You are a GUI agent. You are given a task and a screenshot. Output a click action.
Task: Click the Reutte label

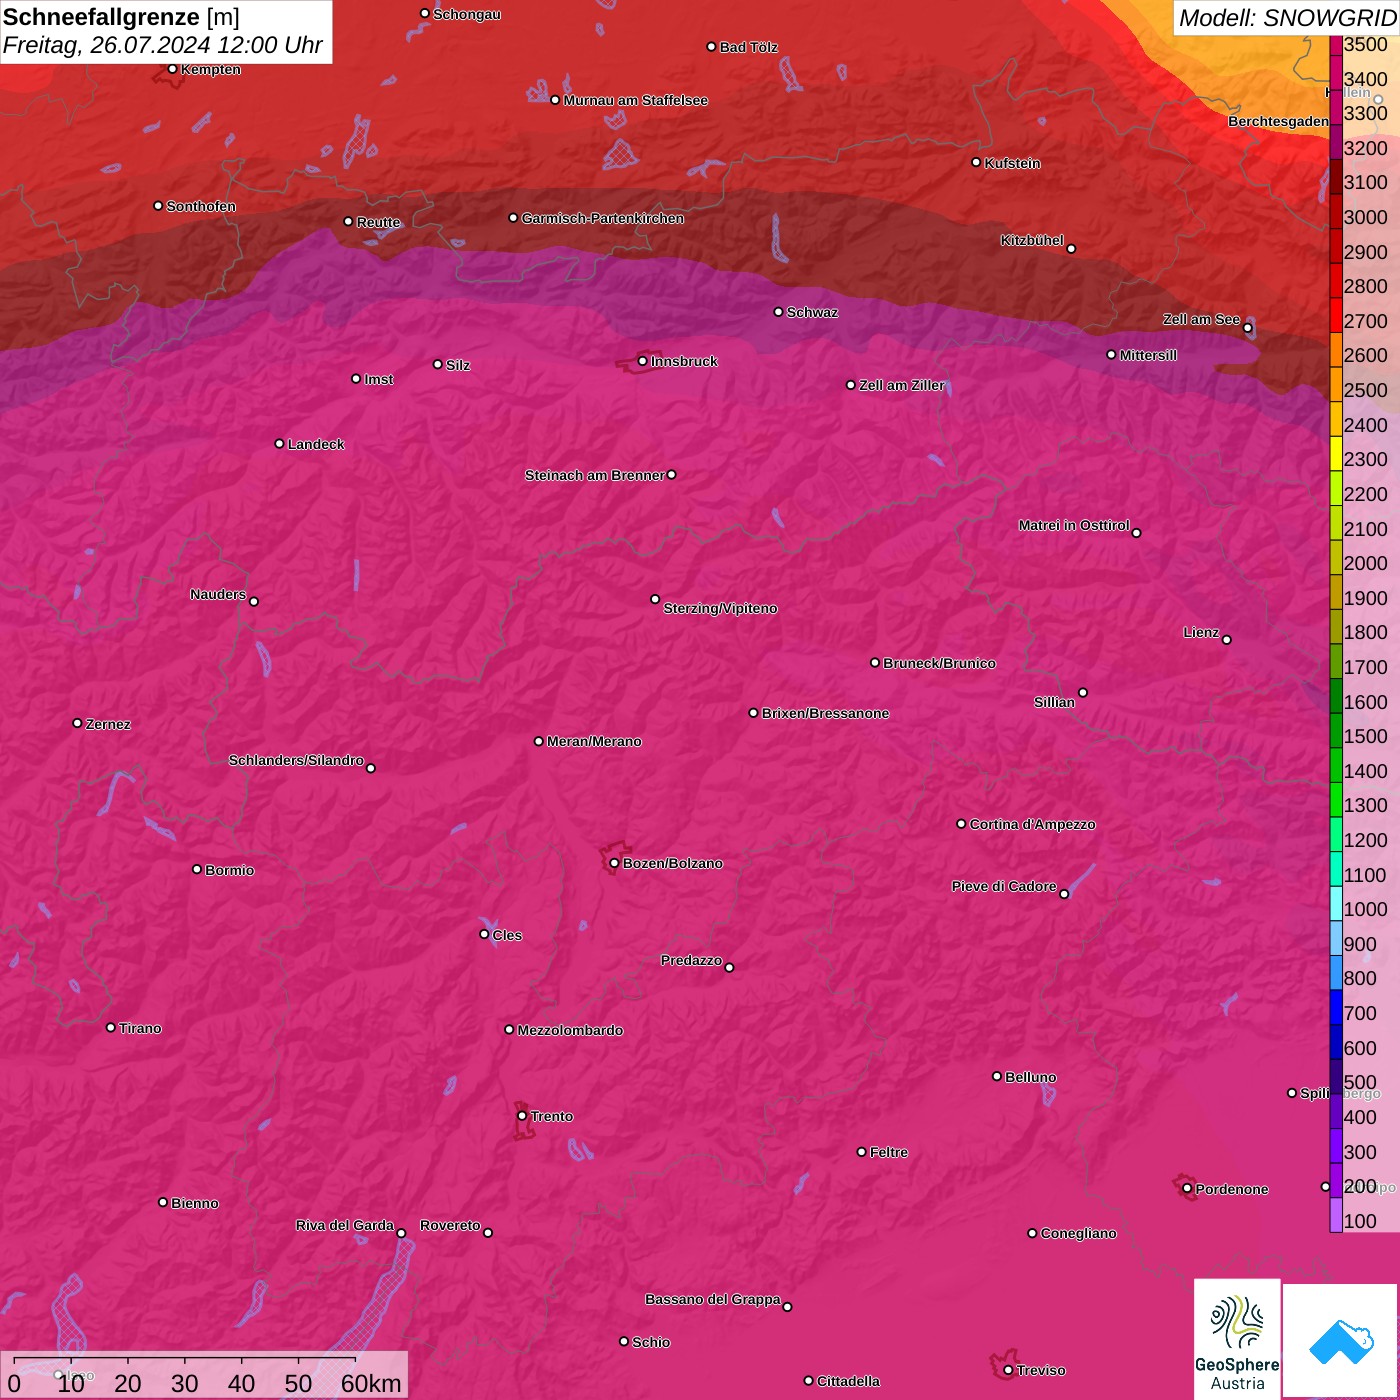pos(378,222)
